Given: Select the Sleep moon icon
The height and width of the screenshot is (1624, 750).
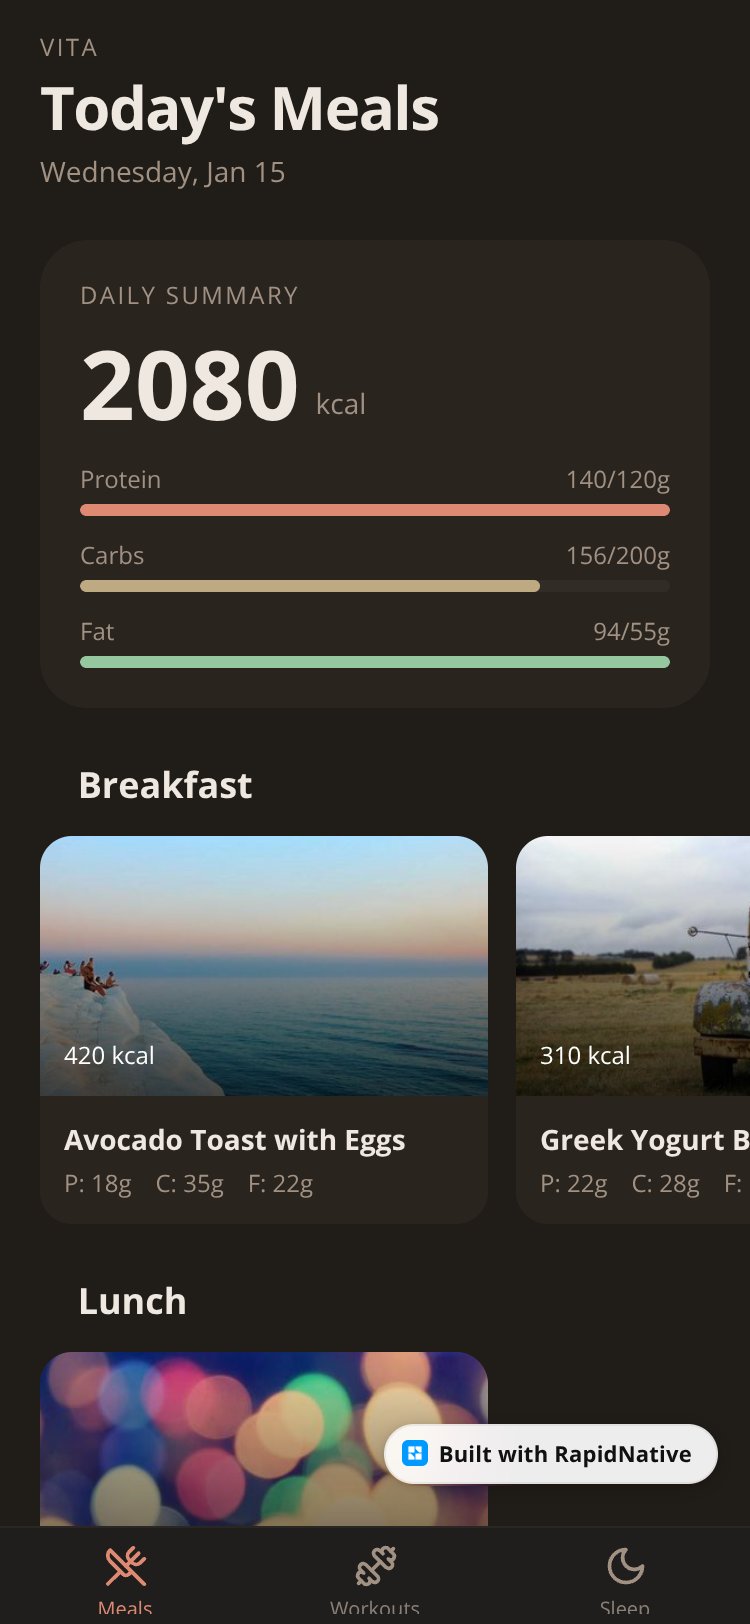Looking at the screenshot, I should (626, 1566).
